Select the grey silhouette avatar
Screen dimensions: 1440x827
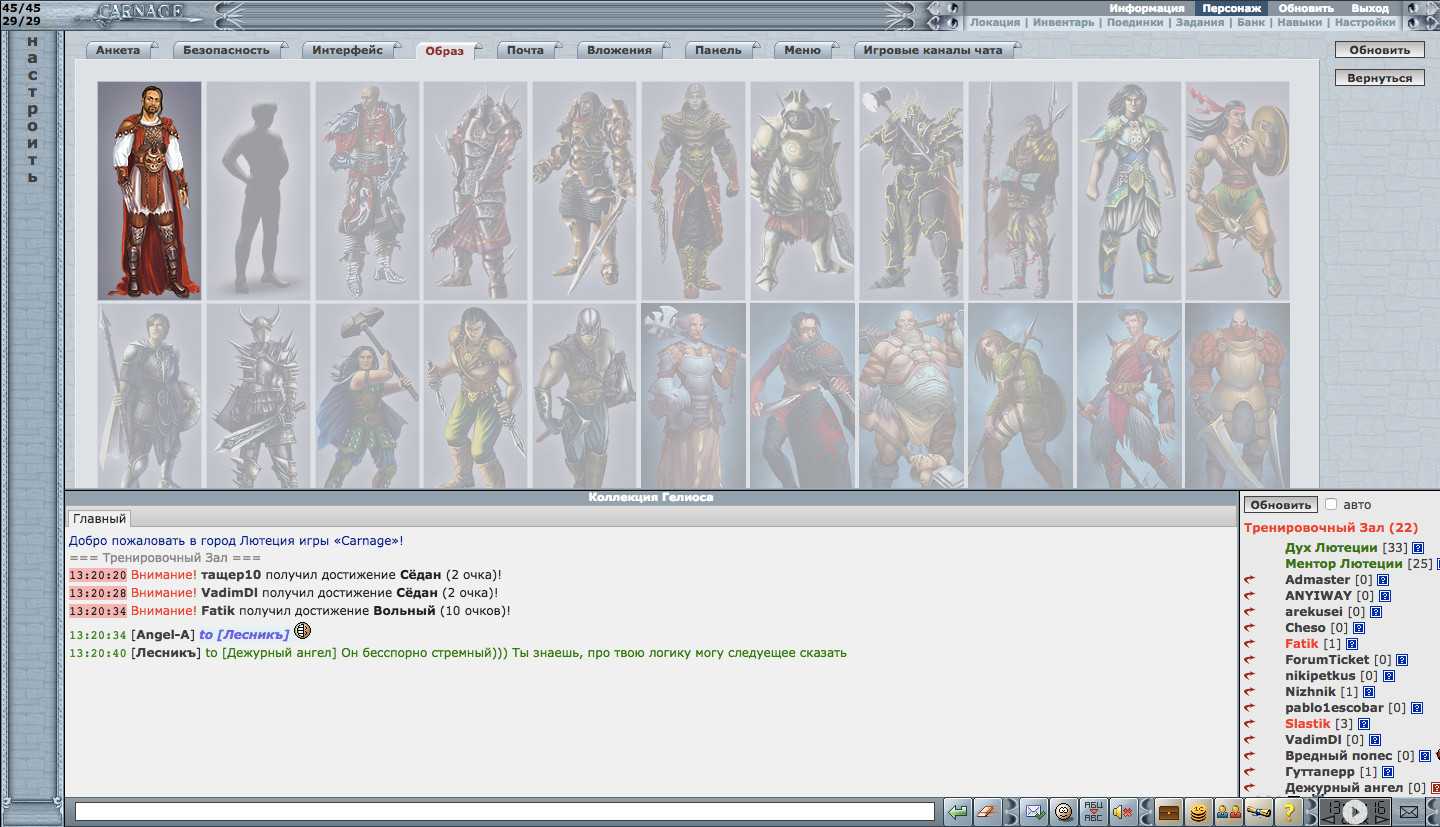[x=258, y=191]
